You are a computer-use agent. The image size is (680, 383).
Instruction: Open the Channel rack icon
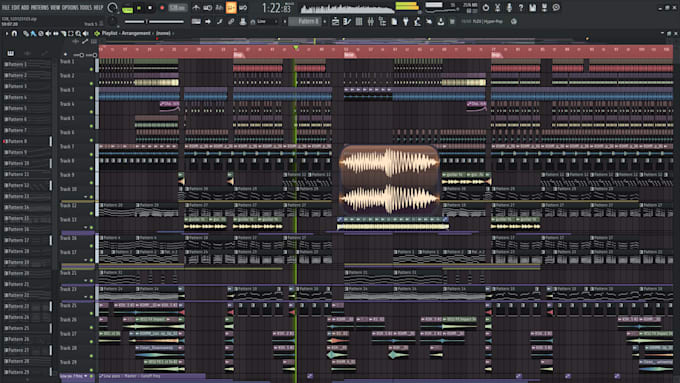click(x=359, y=21)
